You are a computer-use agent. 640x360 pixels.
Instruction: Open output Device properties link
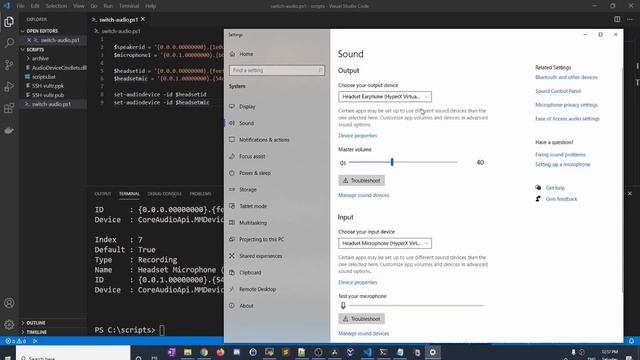358,136
